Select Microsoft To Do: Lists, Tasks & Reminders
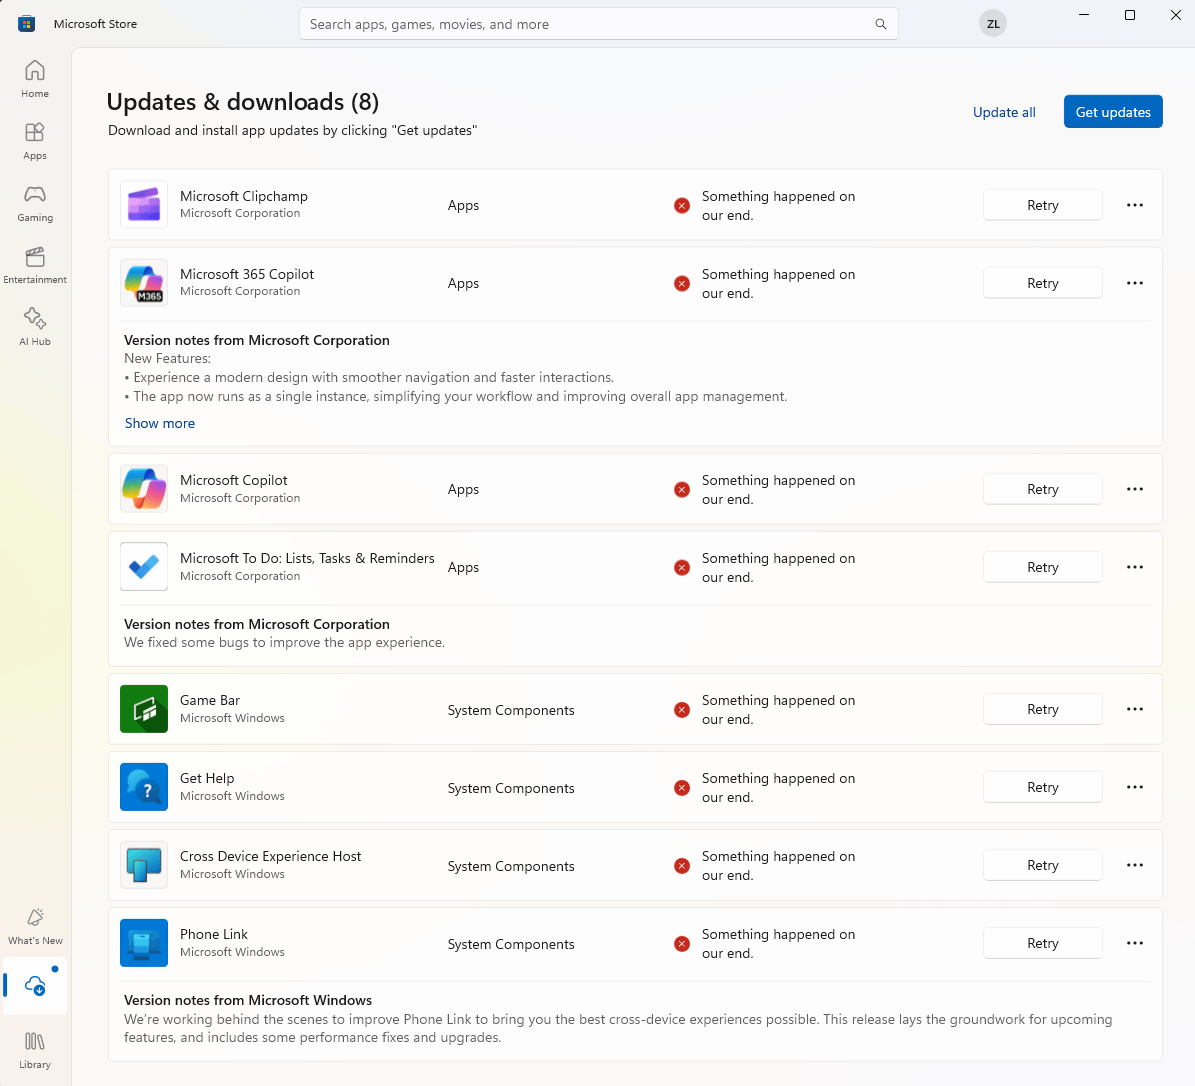 pyautogui.click(x=307, y=558)
